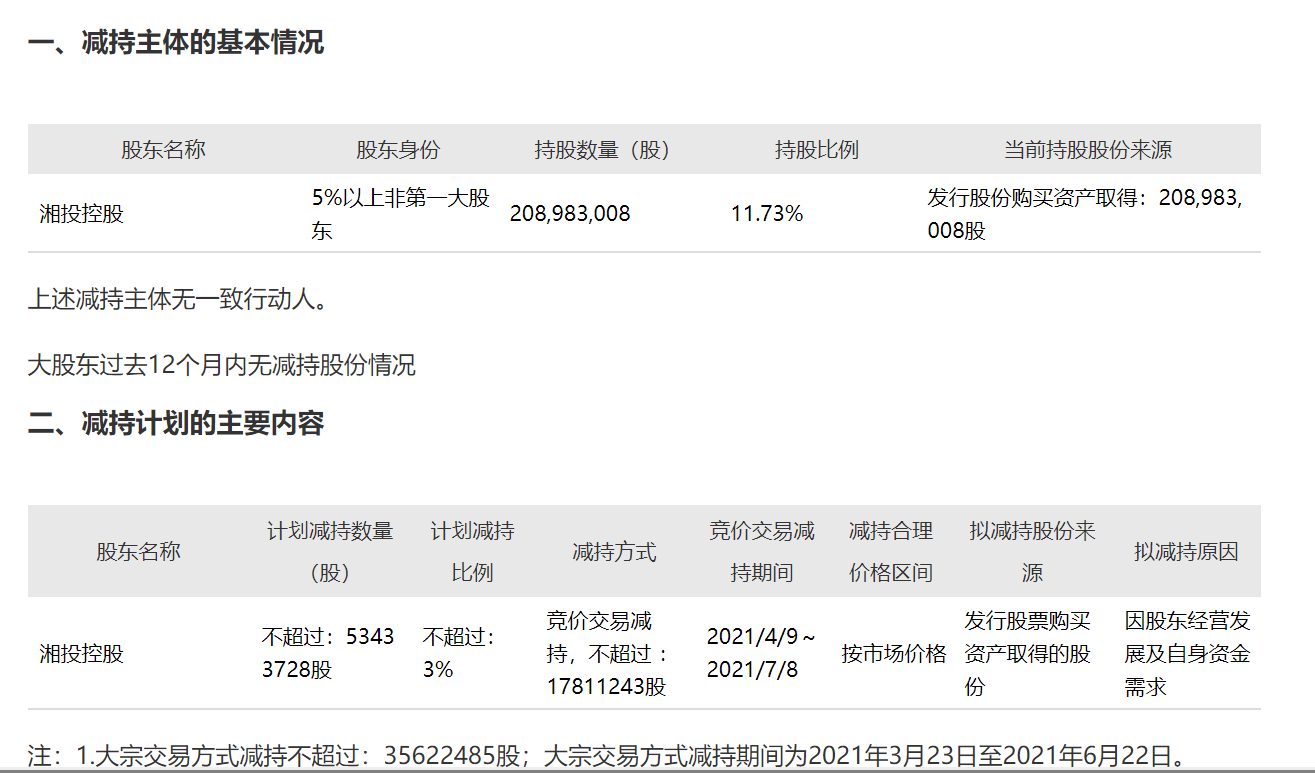Image resolution: width=1315 pixels, height=773 pixels.
Task: Click 股东名称 header in second table
Action: [138, 551]
